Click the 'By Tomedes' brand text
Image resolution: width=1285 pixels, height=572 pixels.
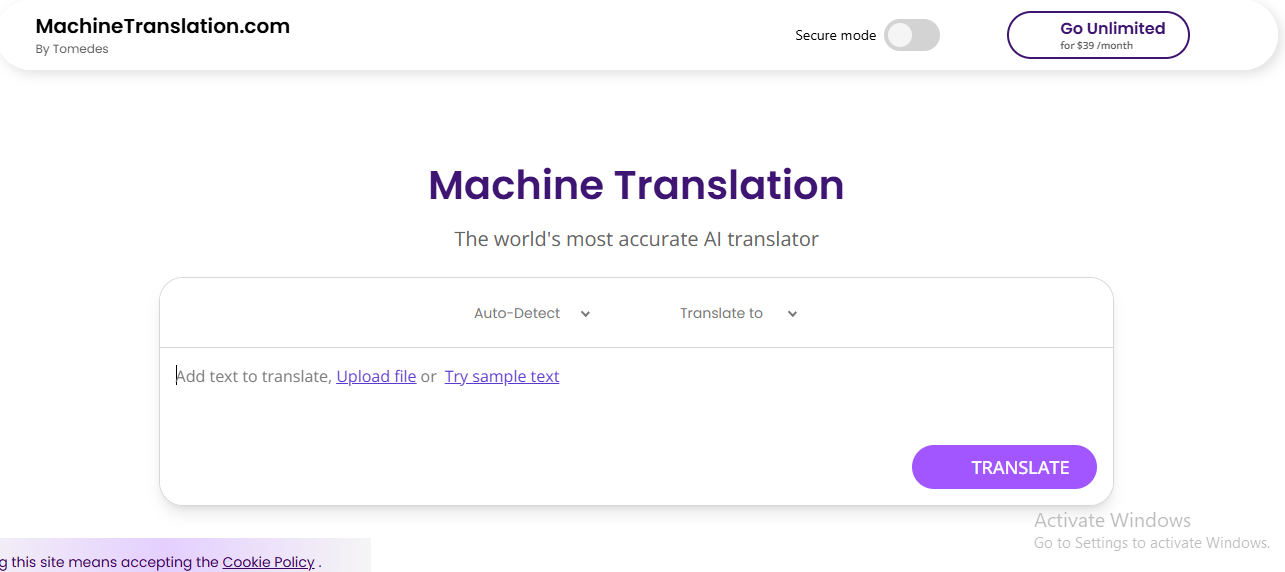72,49
